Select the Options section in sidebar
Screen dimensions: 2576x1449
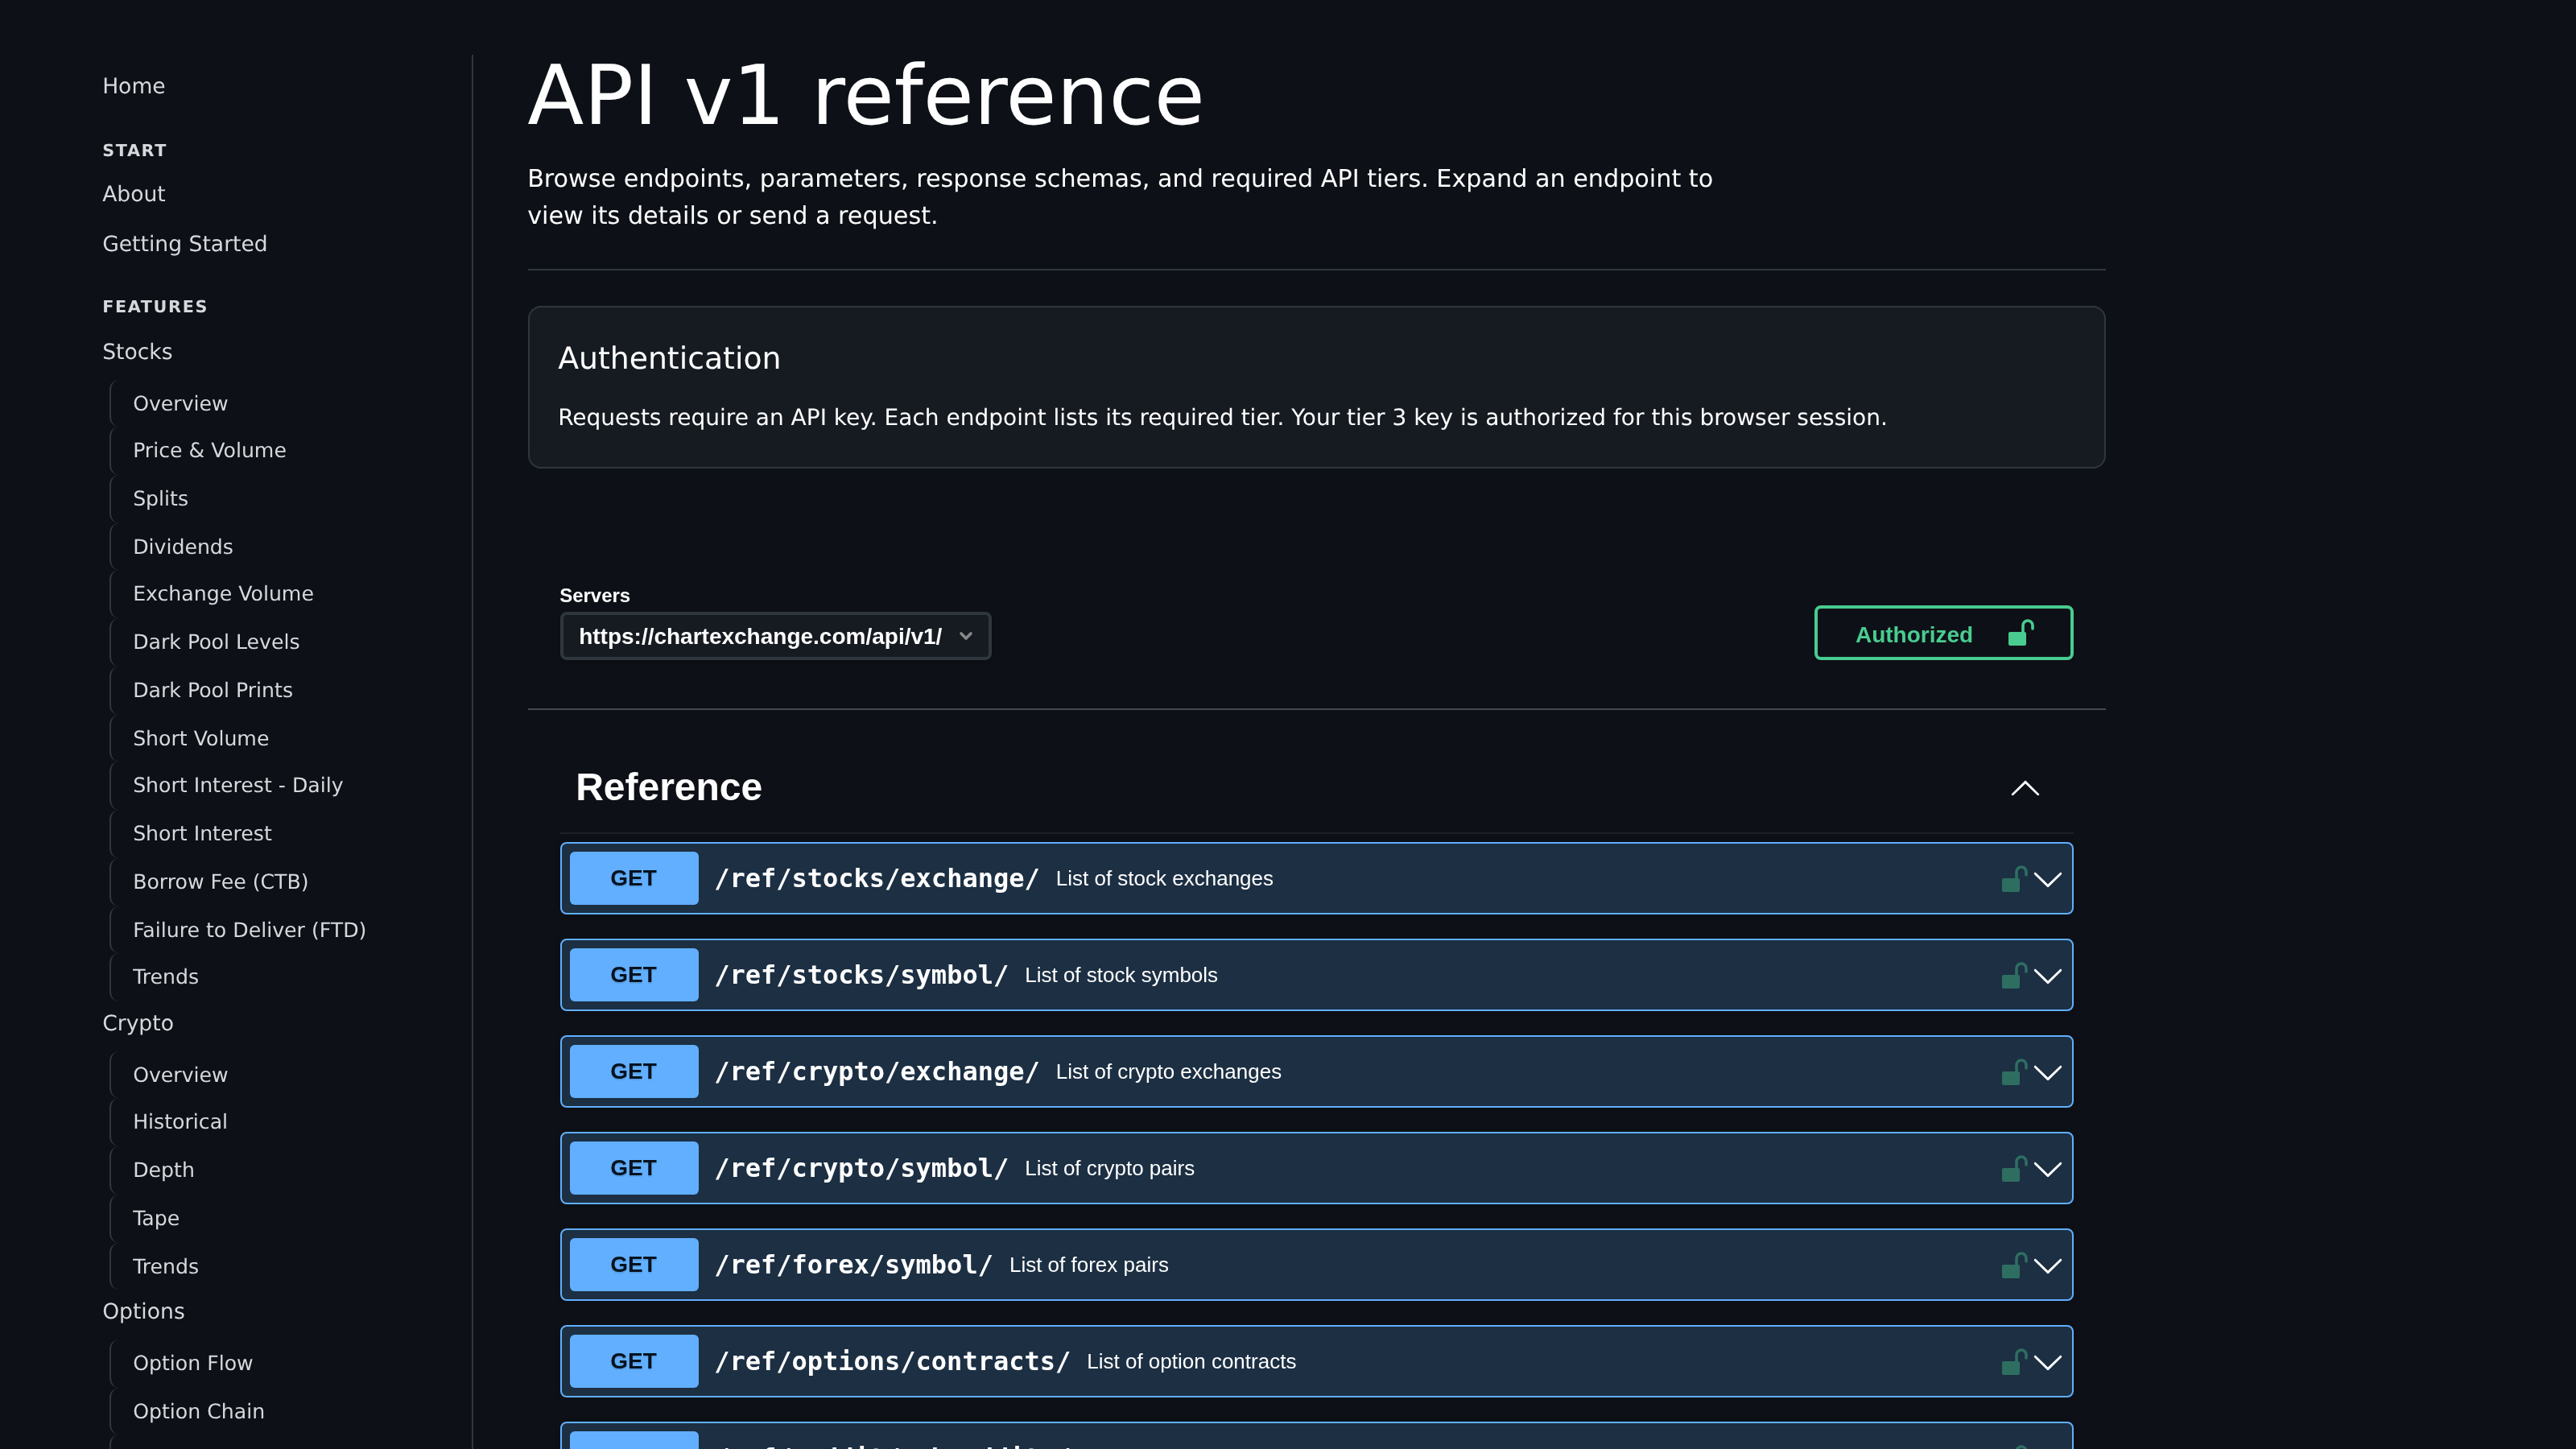coord(143,1311)
